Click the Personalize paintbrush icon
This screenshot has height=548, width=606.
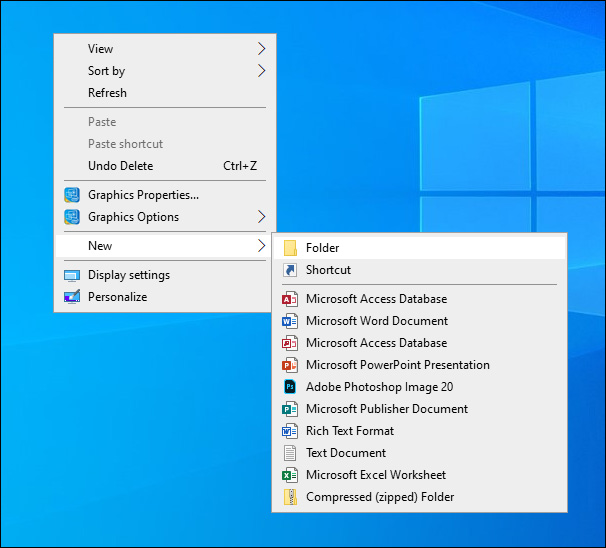click(x=72, y=297)
